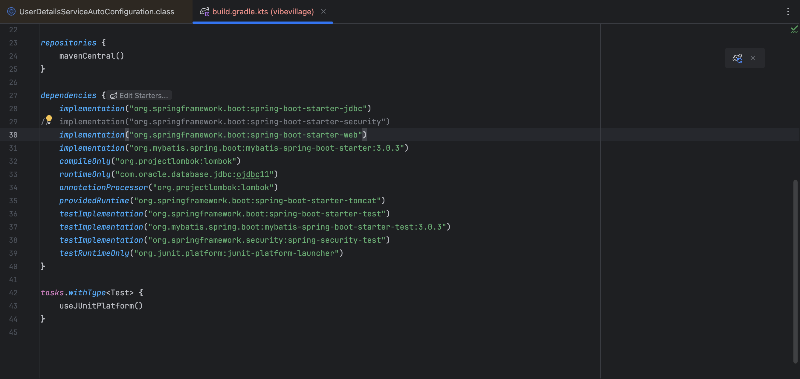Open the lightbulb quick-fix on line 29
Screen dimensions: 800x379
pos(48,120)
